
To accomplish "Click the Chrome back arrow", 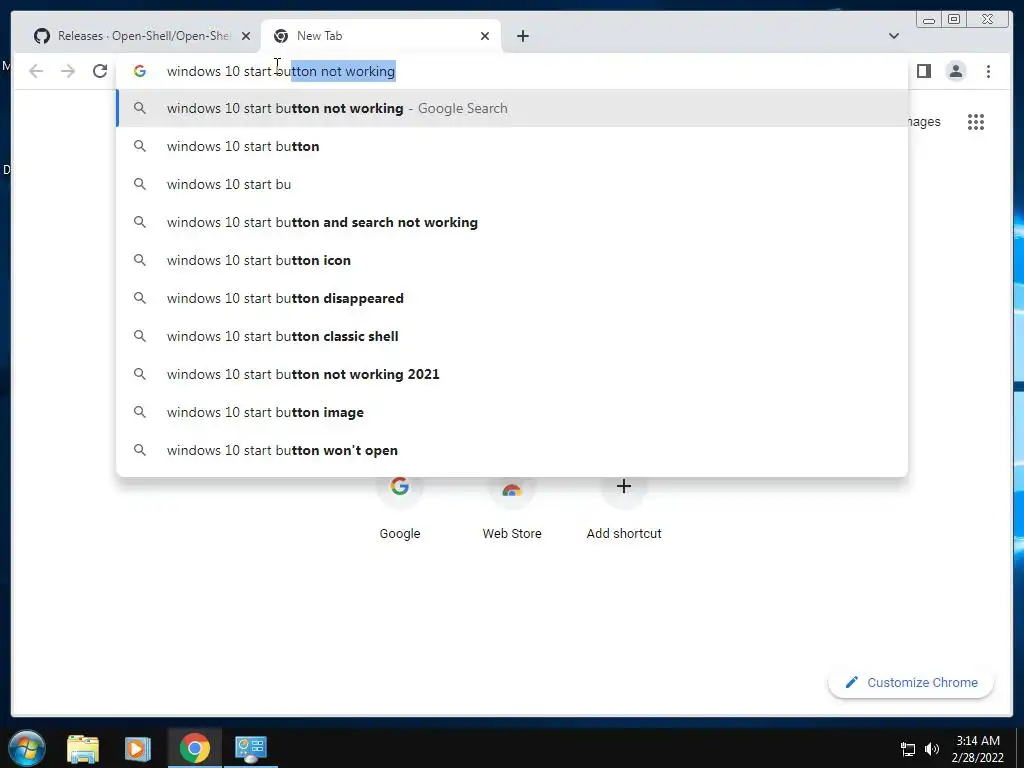I will click(36, 71).
